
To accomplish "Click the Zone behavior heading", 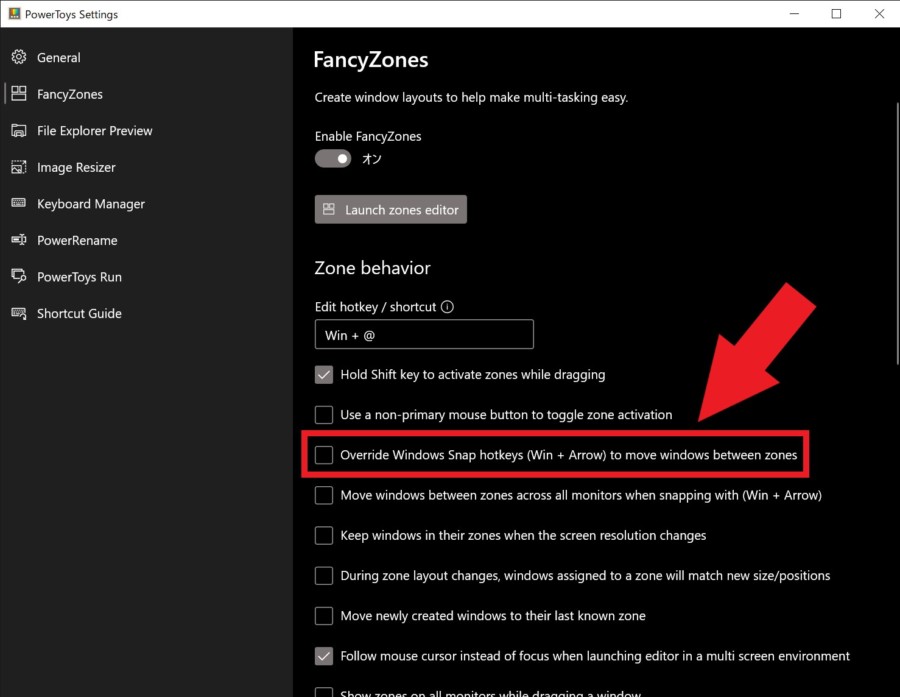I will pyautogui.click(x=373, y=268).
